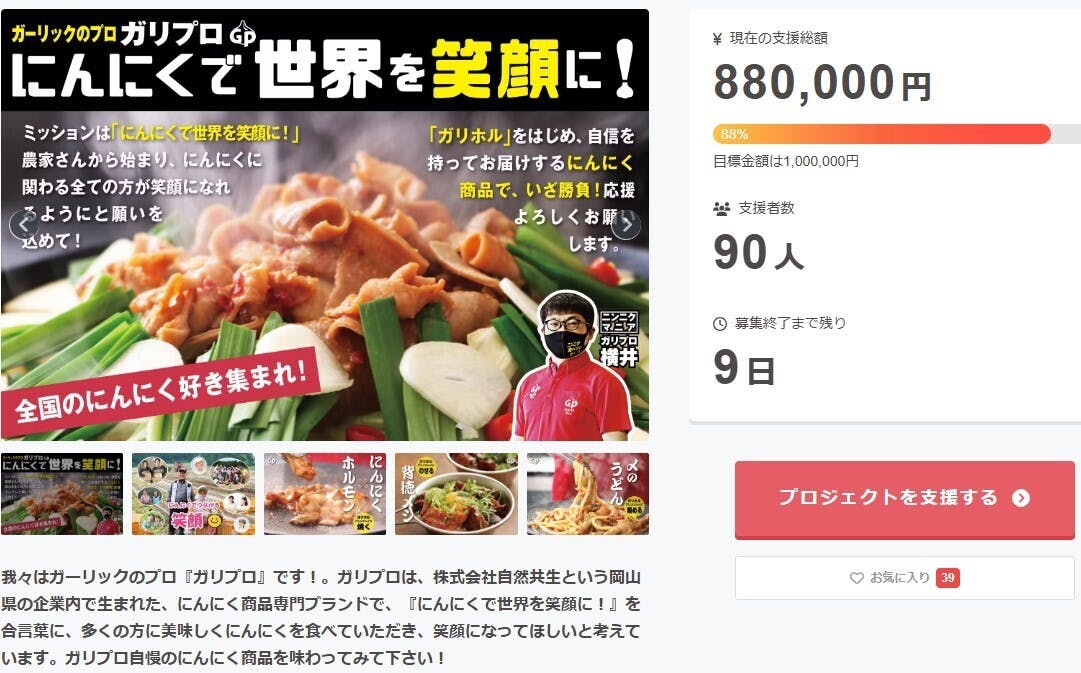Click the 目標金額は1,000,000円 goal text
This screenshot has height=673, width=1081.
pos(786,161)
